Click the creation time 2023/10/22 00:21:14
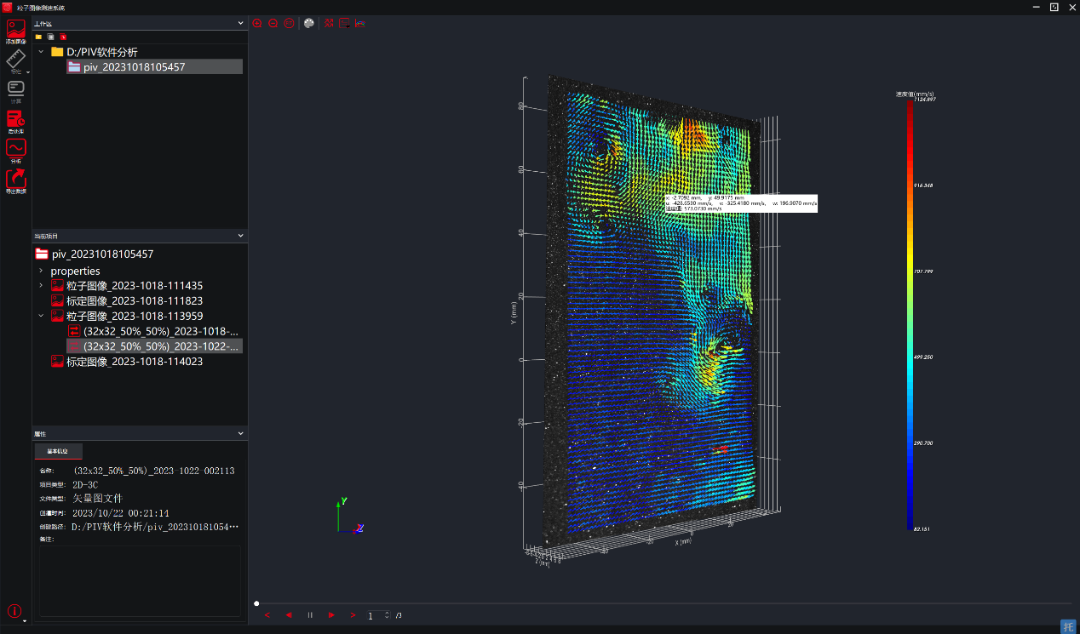Screen dimensions: 1080x634 (121, 513)
